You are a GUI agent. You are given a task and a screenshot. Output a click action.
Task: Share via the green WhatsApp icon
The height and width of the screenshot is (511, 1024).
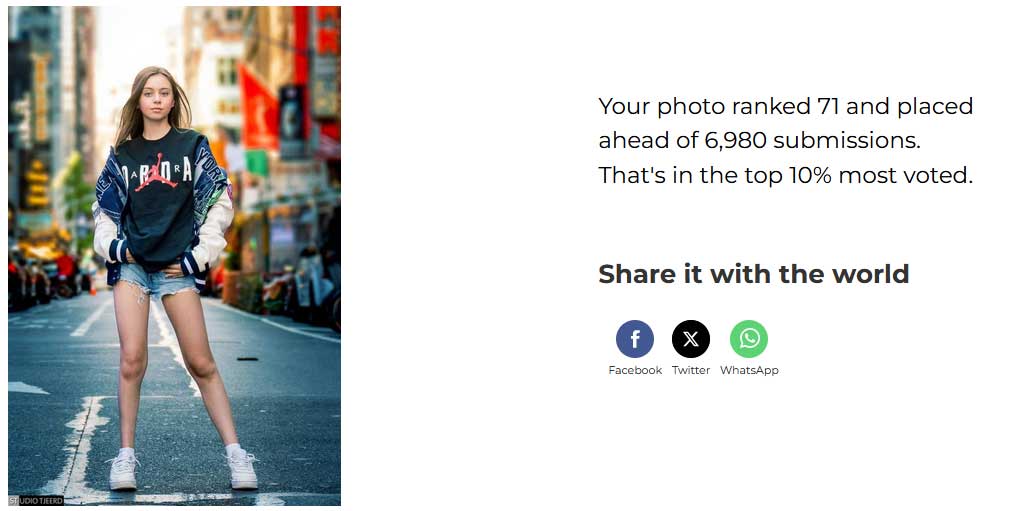pos(748,339)
